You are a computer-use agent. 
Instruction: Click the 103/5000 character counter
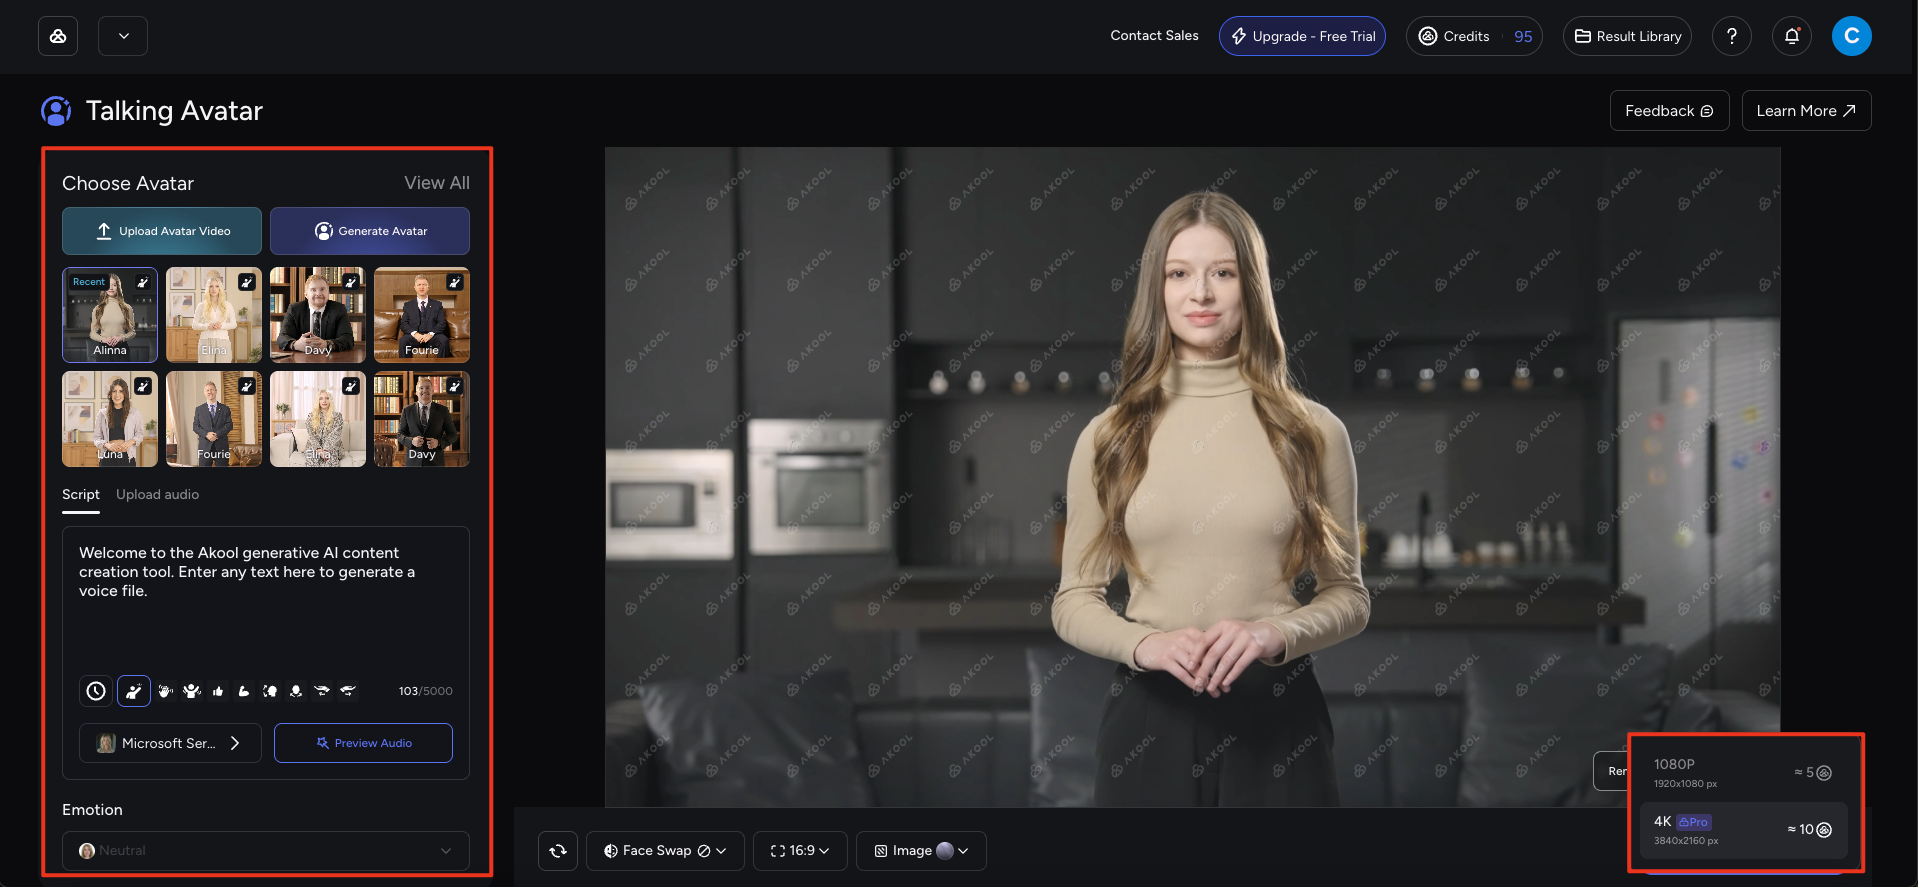point(425,691)
